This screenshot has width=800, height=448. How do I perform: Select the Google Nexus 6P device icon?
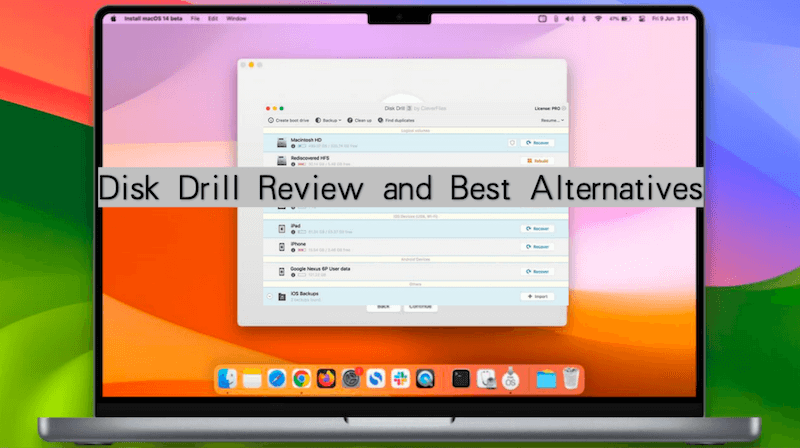(282, 271)
